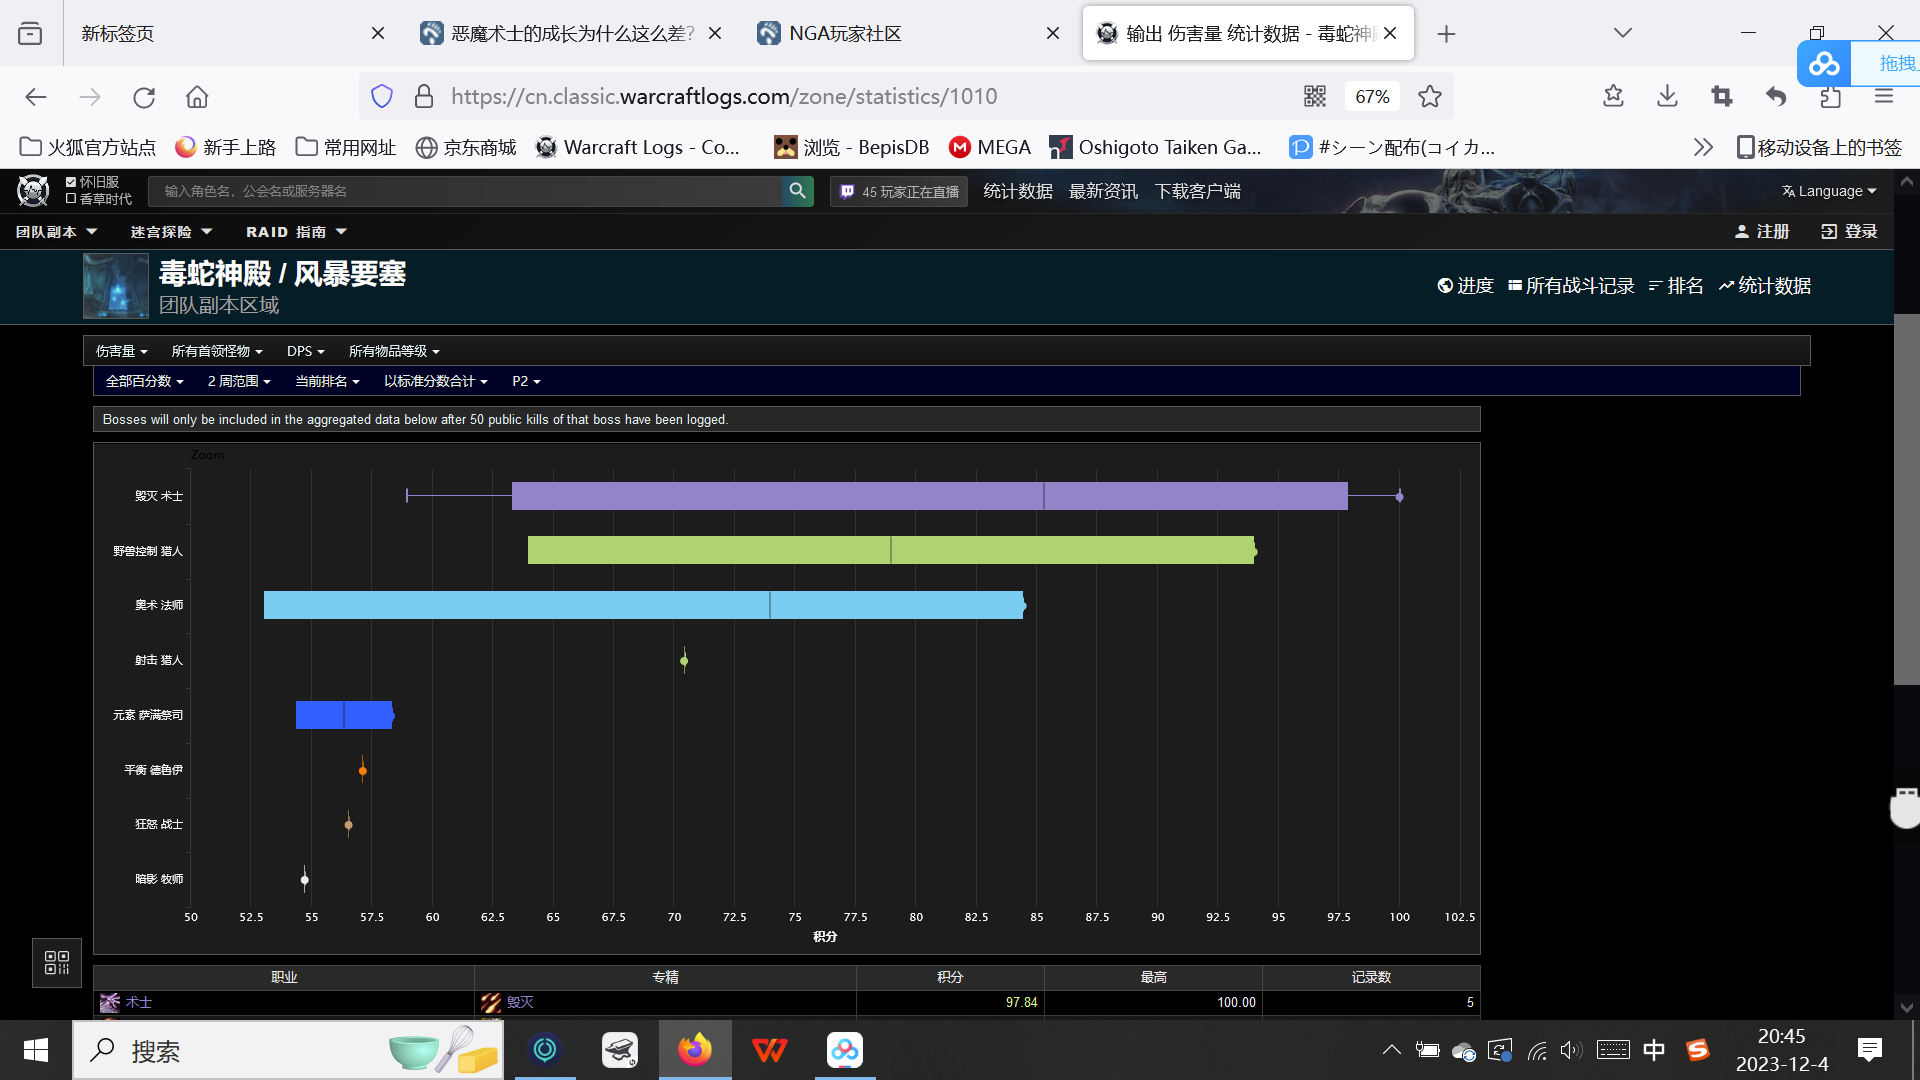Click the purple 毁灭 术士 box bar
Image resolution: width=1920 pixels, height=1080 pixels.
coord(780,496)
